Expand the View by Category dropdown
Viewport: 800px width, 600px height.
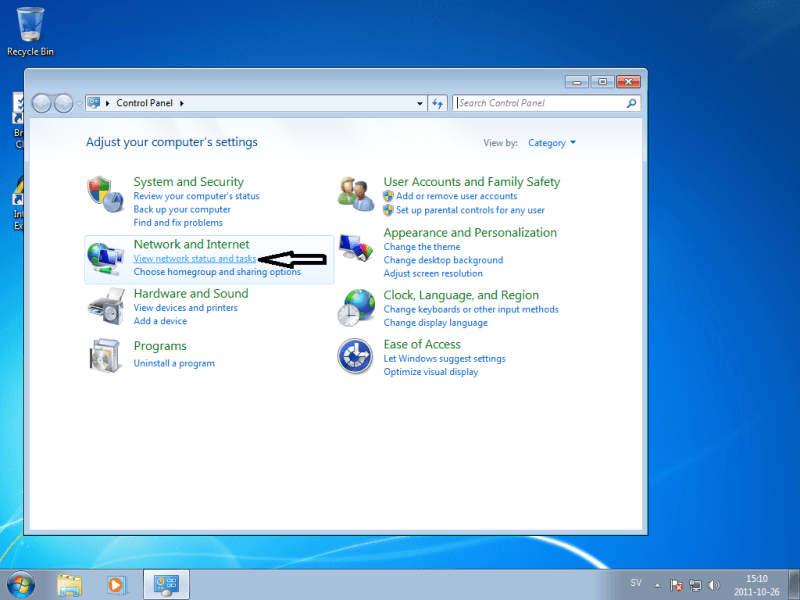[552, 143]
